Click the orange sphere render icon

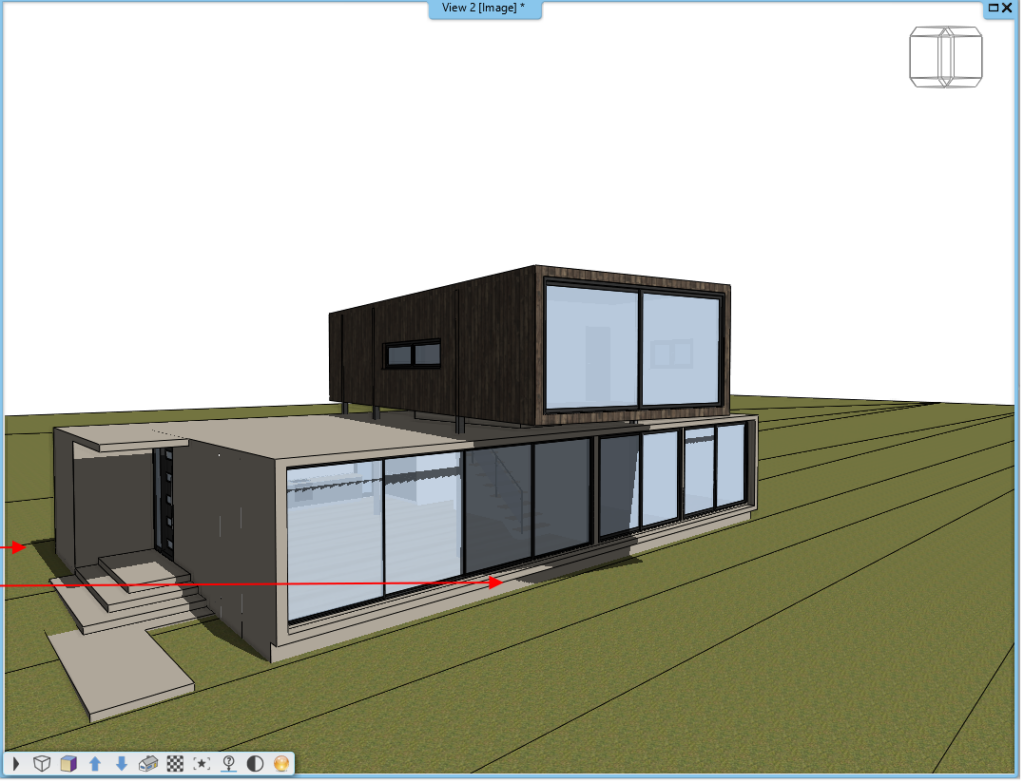[x=282, y=765]
